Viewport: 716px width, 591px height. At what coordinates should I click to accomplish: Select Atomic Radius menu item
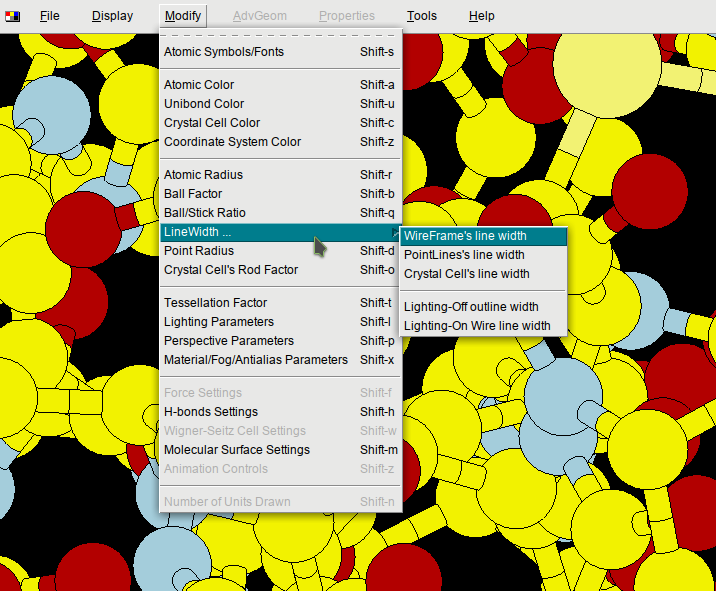(280, 175)
